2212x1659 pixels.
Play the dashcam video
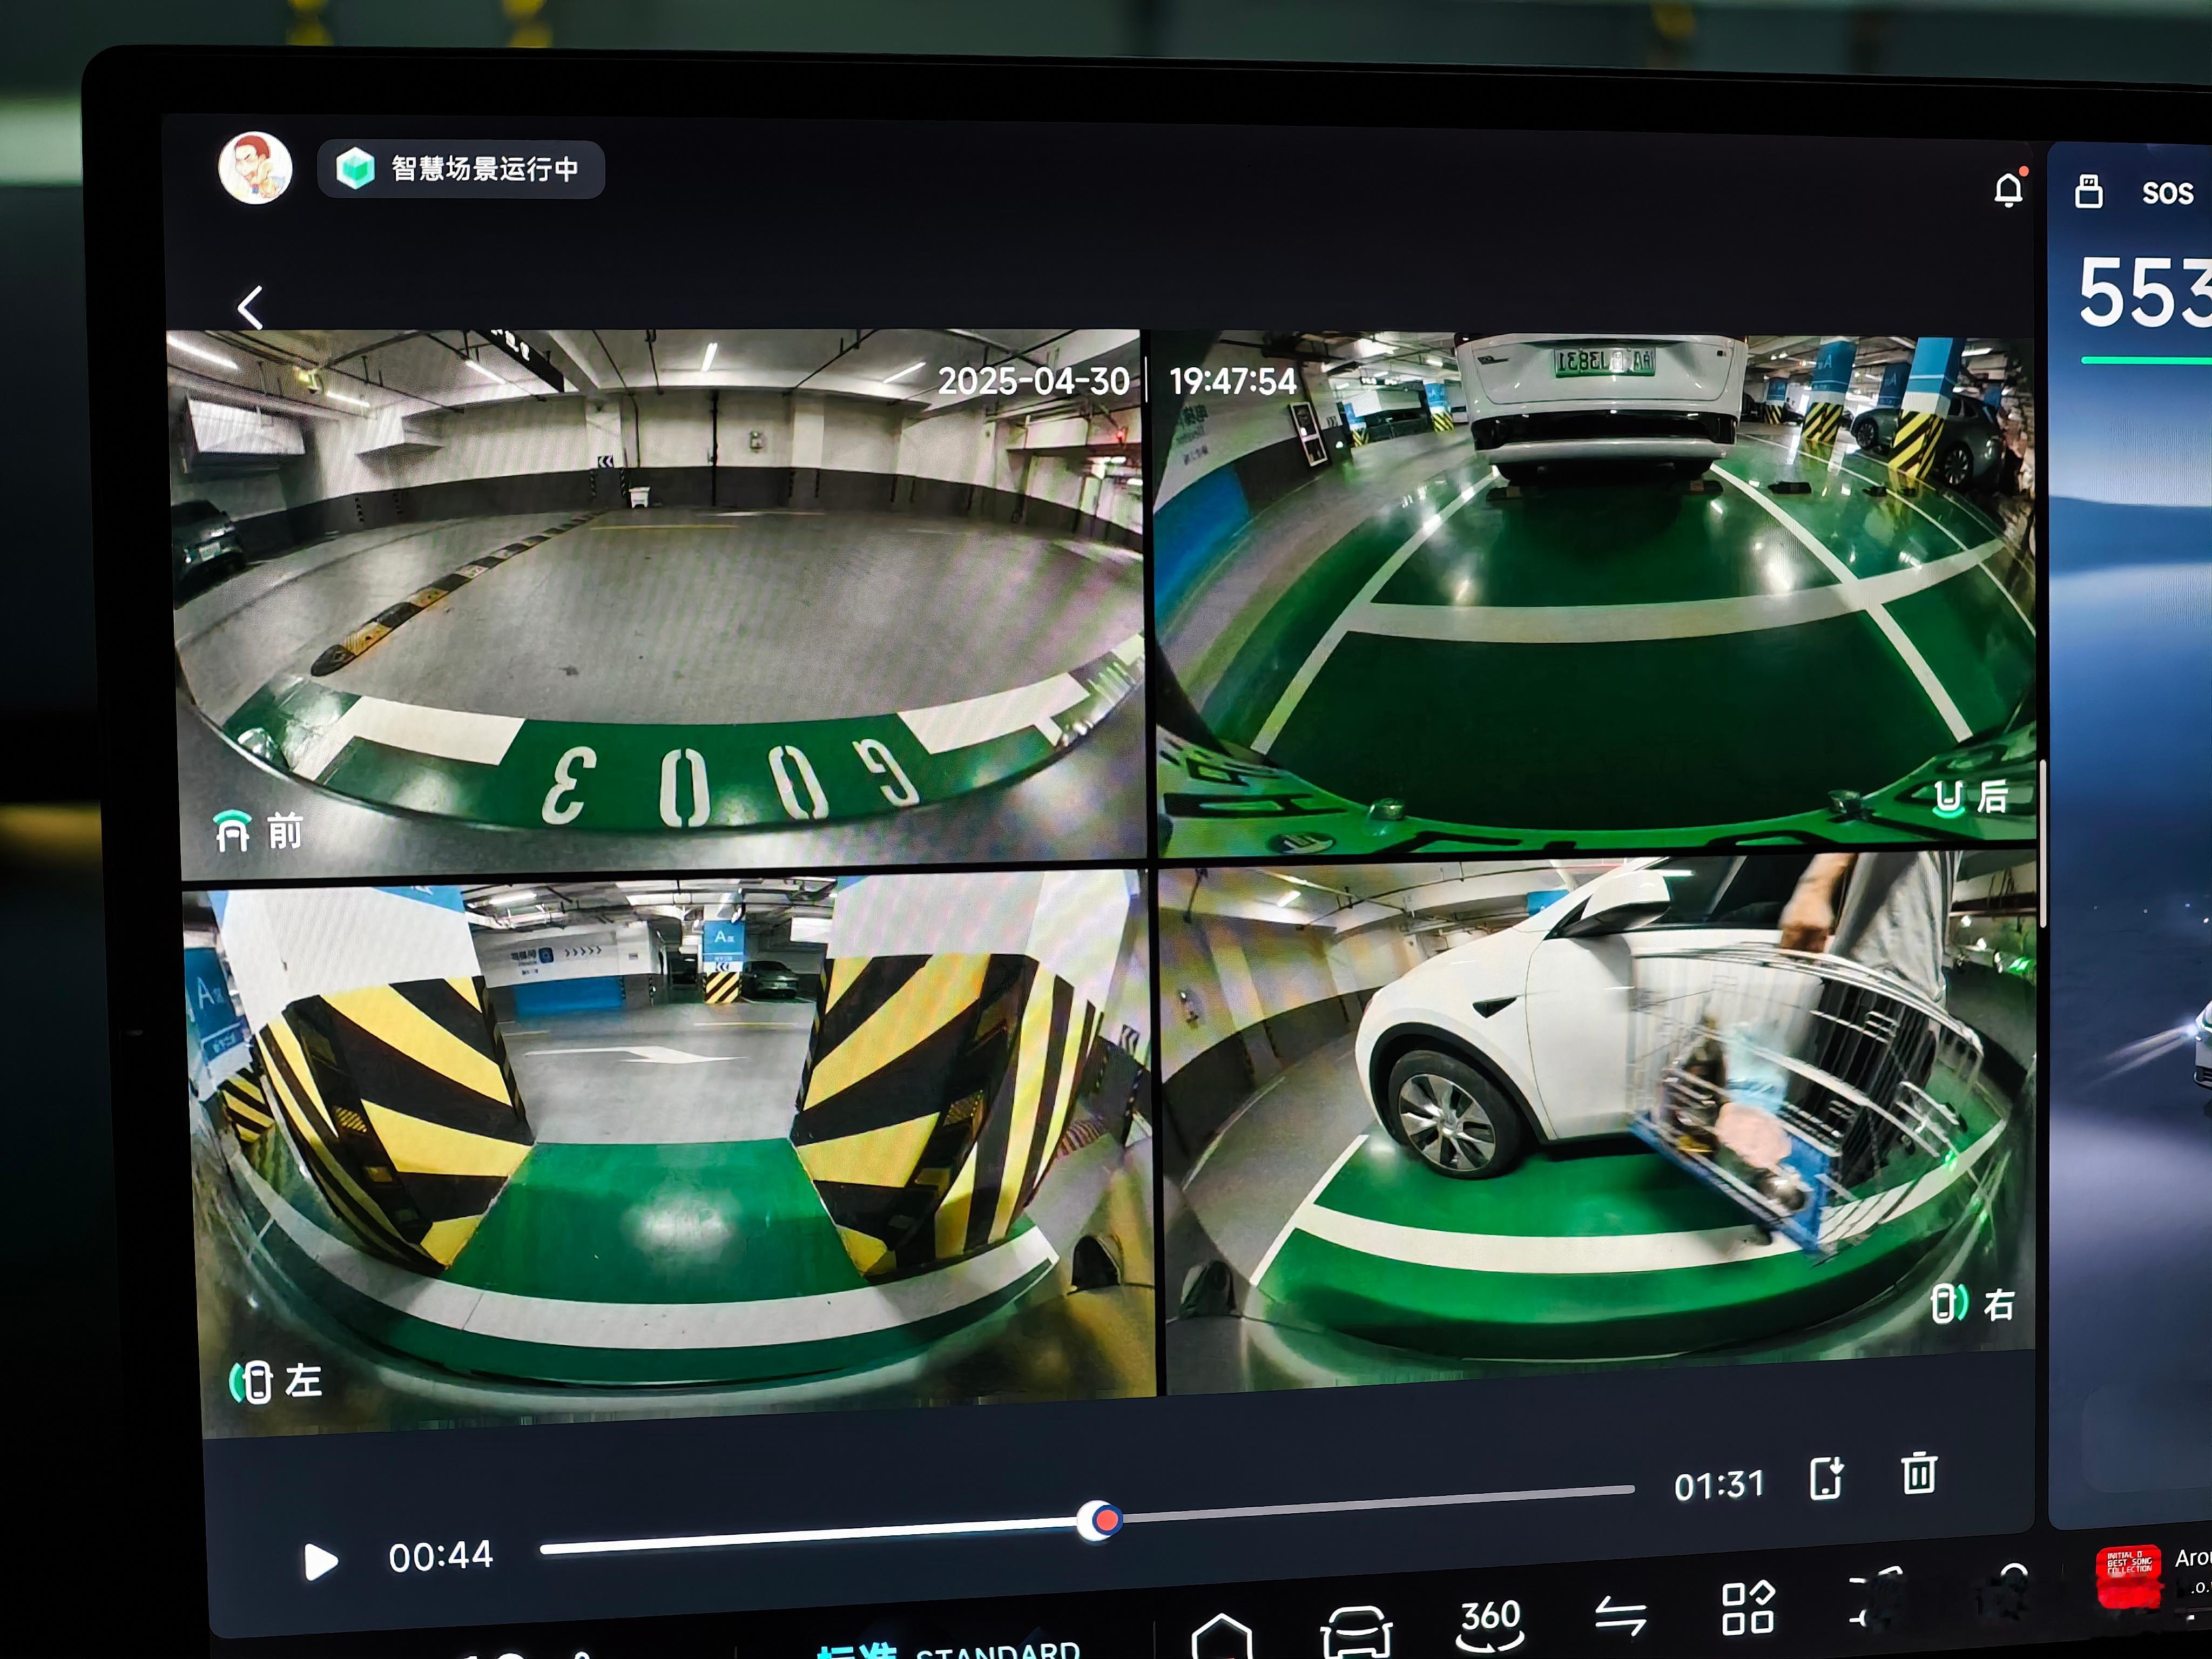pyautogui.click(x=319, y=1561)
